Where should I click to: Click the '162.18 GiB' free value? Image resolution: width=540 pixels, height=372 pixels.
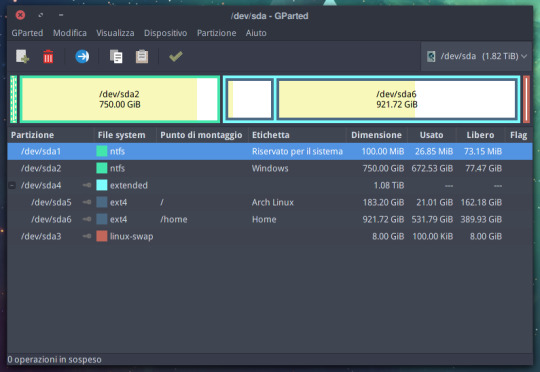click(x=481, y=202)
